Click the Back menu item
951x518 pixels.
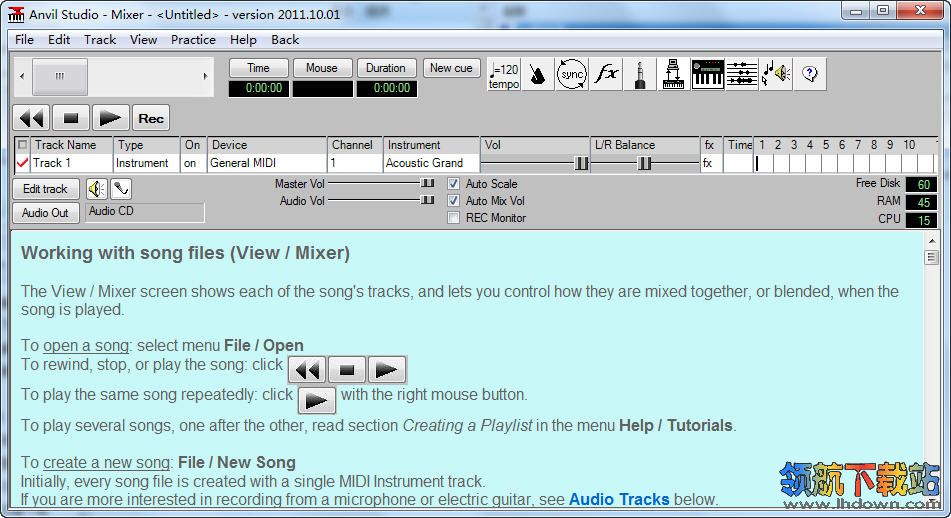click(285, 39)
